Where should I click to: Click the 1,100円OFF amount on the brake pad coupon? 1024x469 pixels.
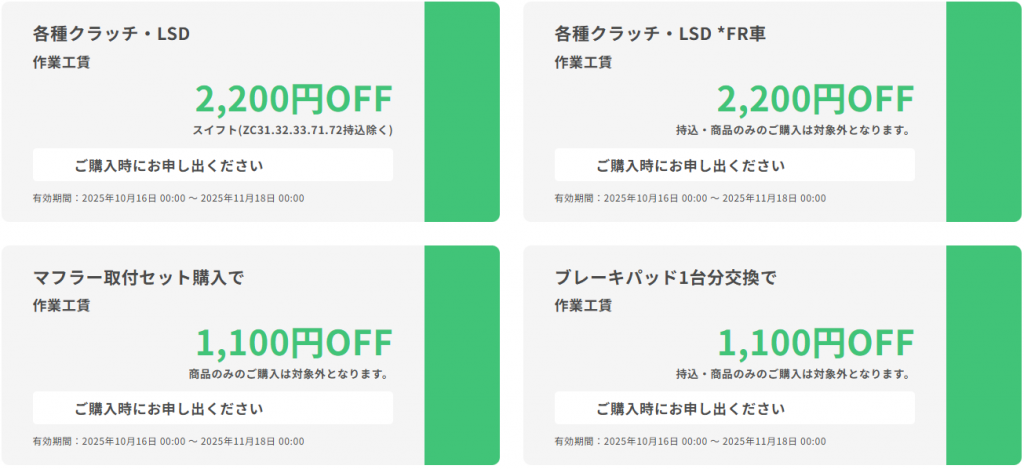[815, 343]
